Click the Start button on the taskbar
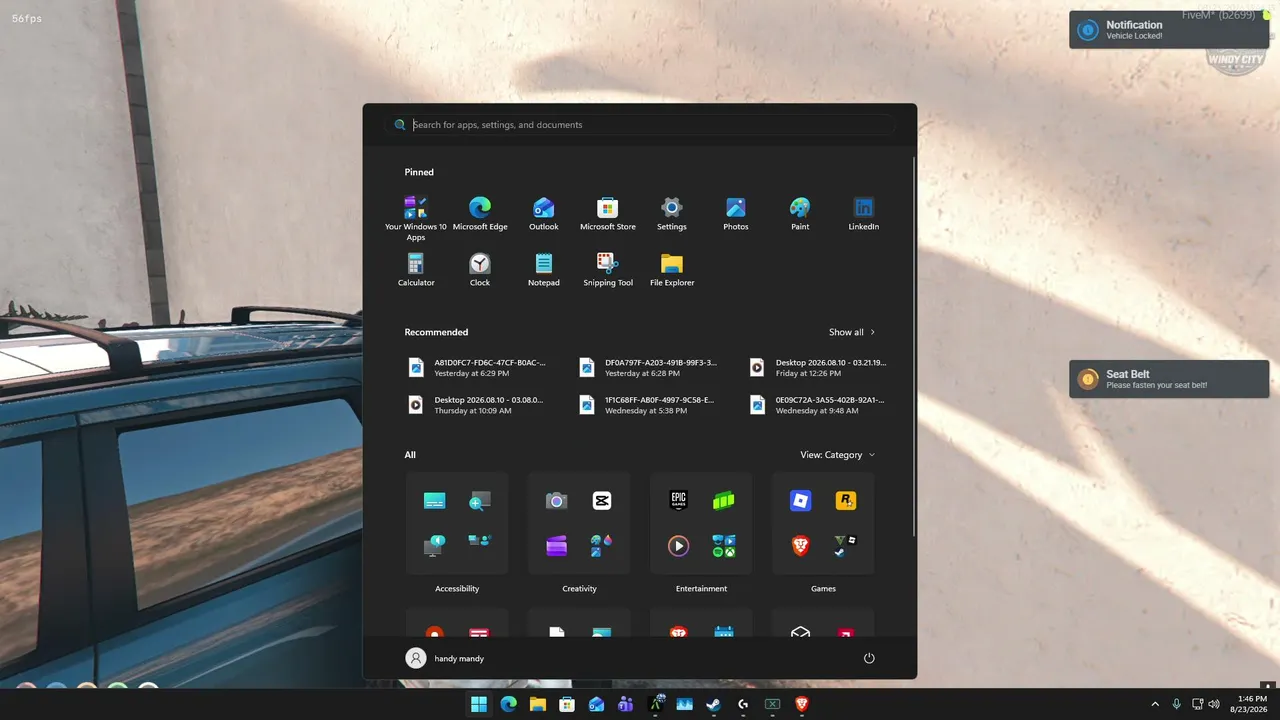 (479, 704)
